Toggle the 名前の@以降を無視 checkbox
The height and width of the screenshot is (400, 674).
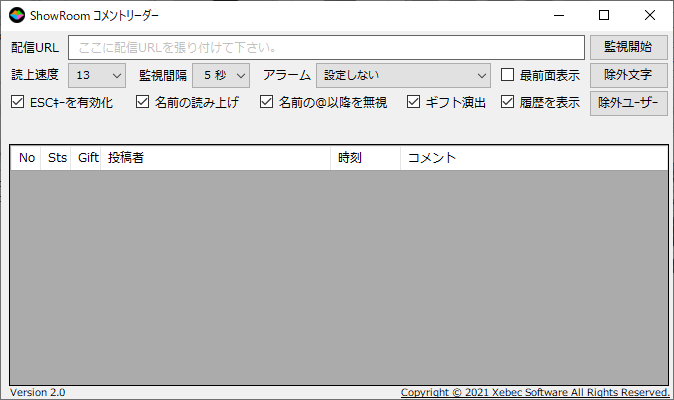point(267,102)
